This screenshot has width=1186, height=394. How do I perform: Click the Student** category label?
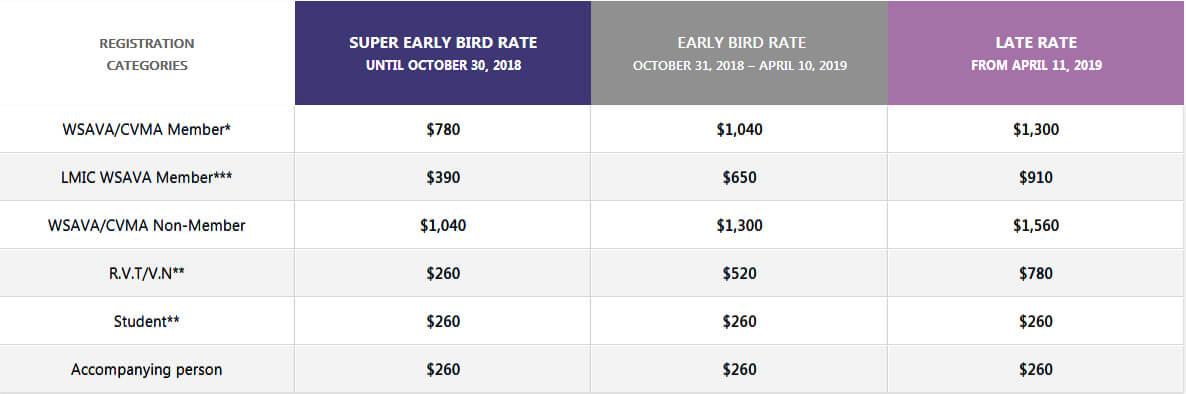pos(147,321)
